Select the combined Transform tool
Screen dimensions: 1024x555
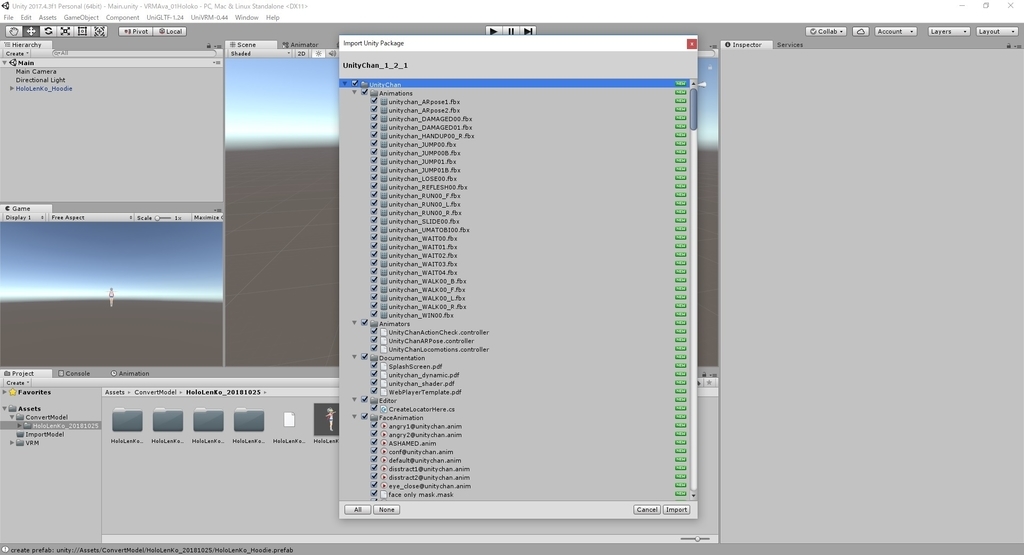(x=99, y=31)
